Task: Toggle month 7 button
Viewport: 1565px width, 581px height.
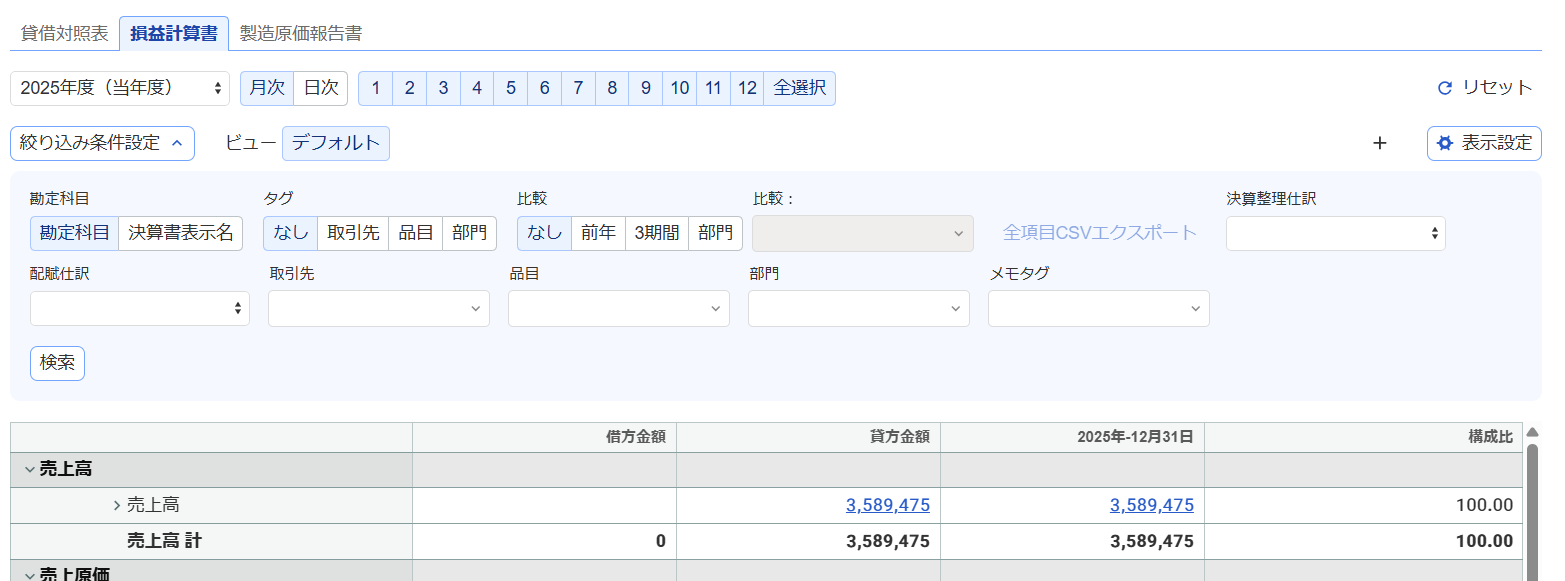Action: (x=578, y=88)
